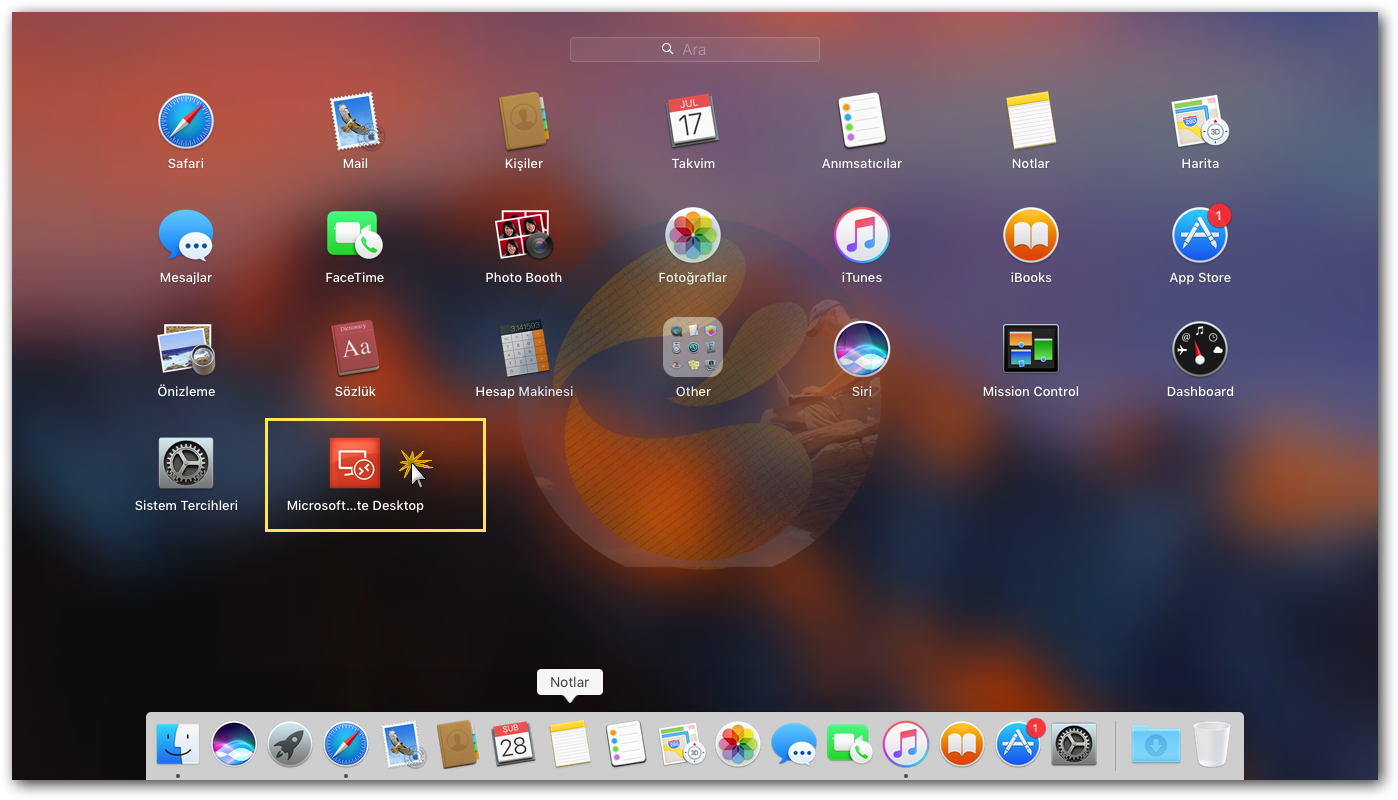Open Maps icon in the Dock
Viewport: 1398px width, 800px height.
click(x=682, y=745)
